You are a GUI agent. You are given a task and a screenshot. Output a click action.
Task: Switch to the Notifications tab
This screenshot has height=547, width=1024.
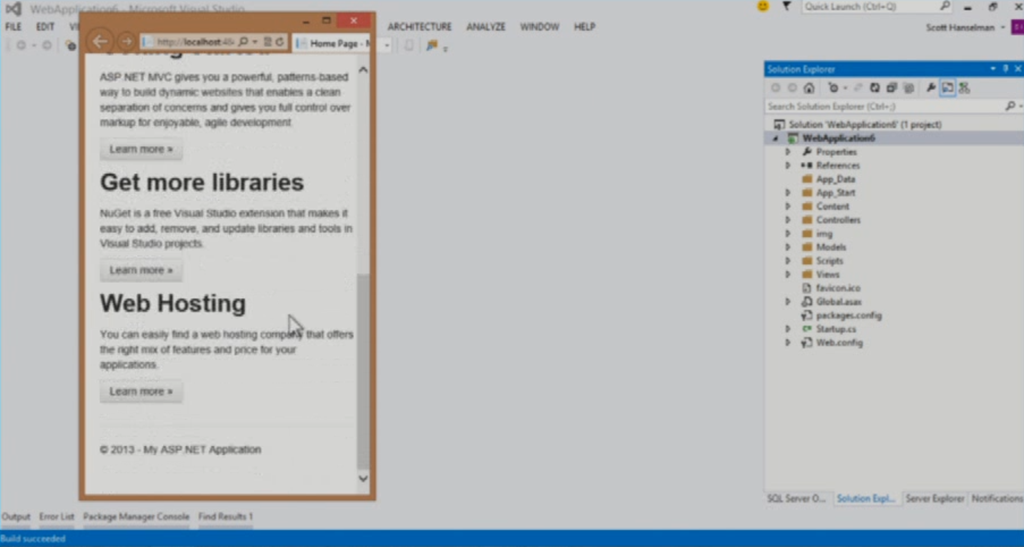pyautogui.click(x=997, y=499)
